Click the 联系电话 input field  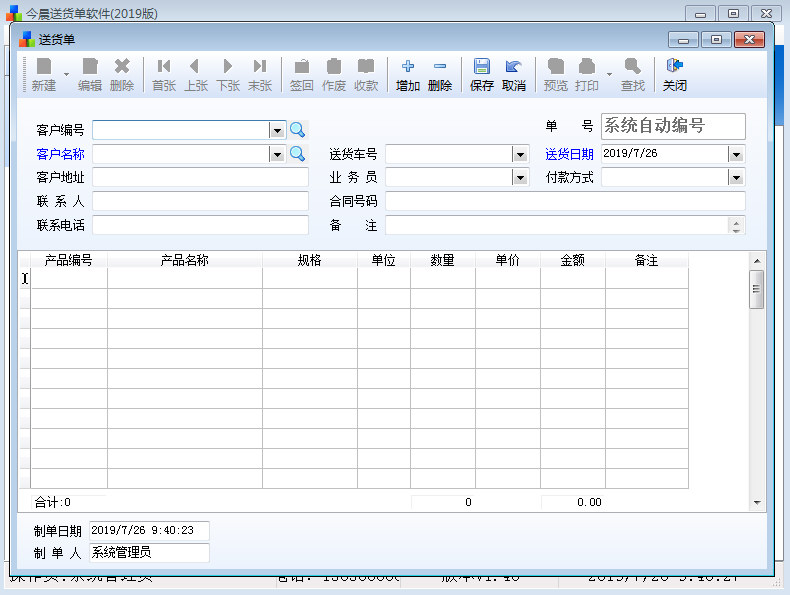pyautogui.click(x=200, y=225)
